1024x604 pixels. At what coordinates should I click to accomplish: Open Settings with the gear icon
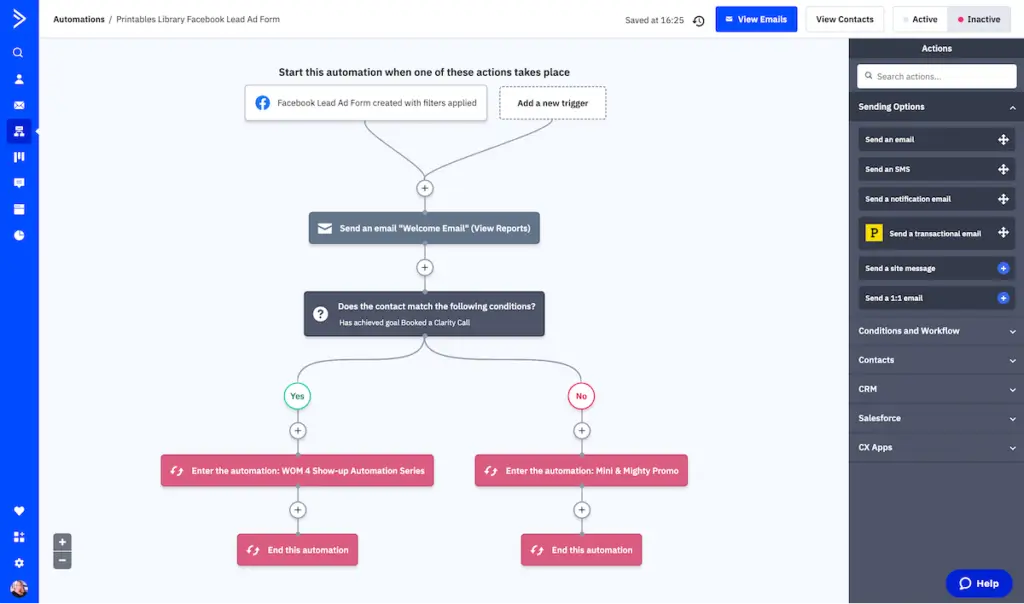click(19, 562)
